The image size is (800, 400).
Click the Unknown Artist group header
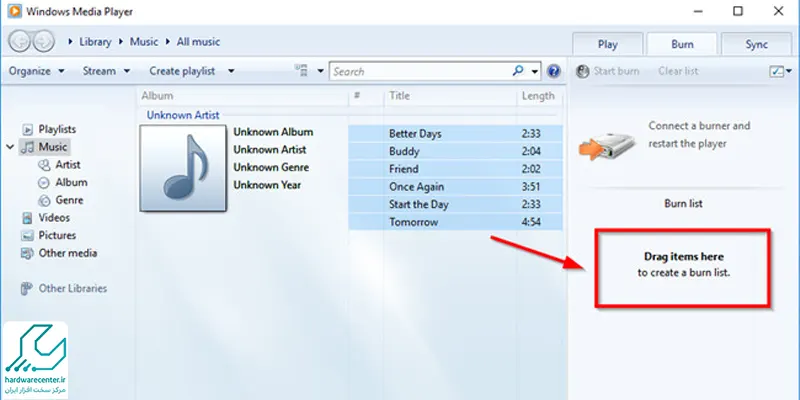[183, 115]
